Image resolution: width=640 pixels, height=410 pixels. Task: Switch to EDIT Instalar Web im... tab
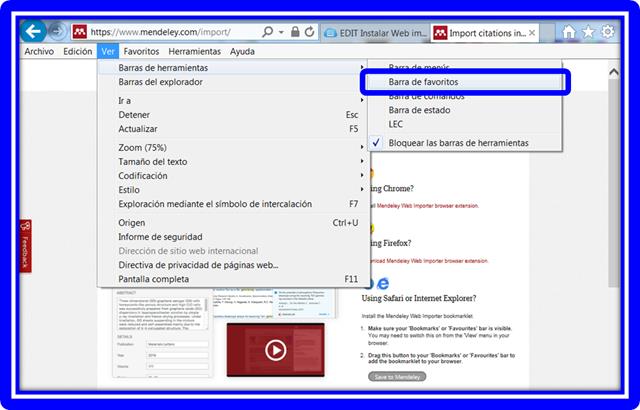click(376, 33)
